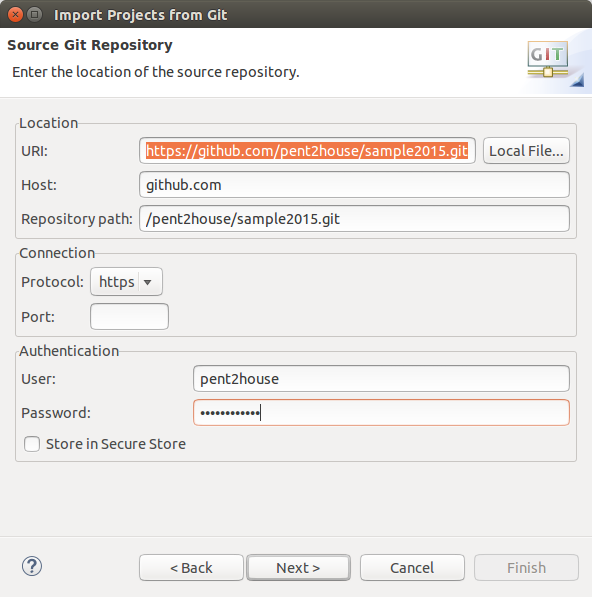Proceed with the Next button
Image resolution: width=592 pixels, height=597 pixels.
(298, 568)
